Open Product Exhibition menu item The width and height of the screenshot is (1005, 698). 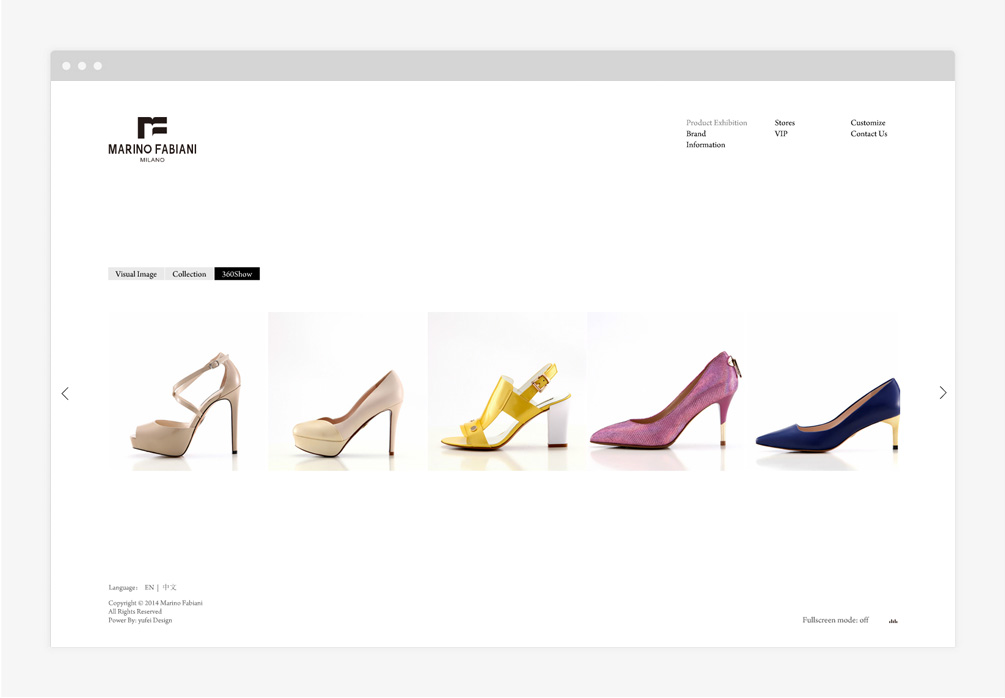click(x=716, y=123)
